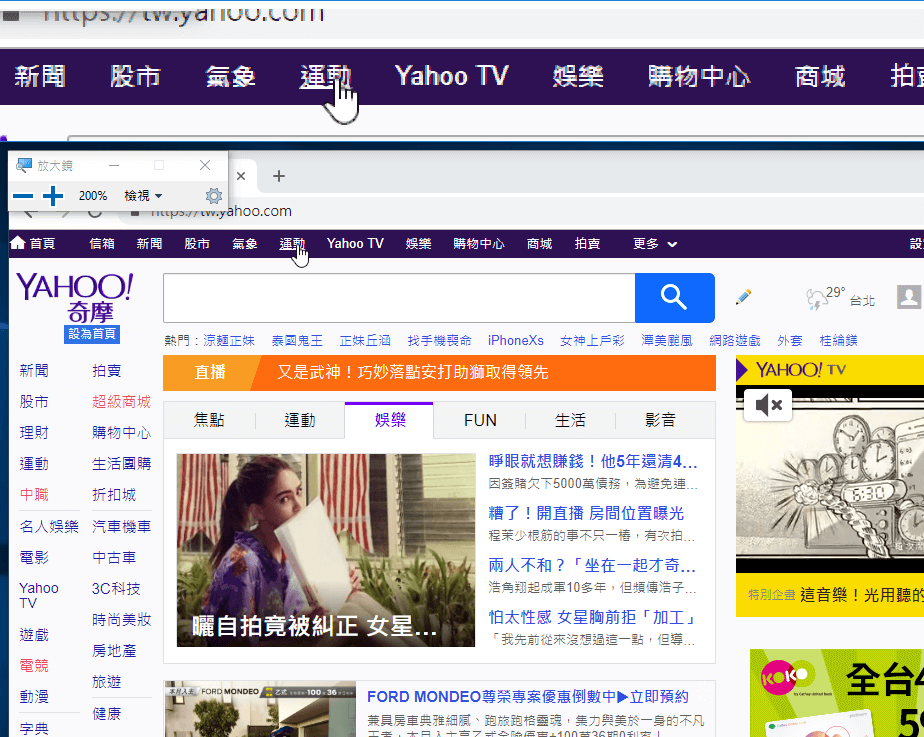Open 3C科技 in left sidebar
The height and width of the screenshot is (737, 924).
tap(116, 589)
